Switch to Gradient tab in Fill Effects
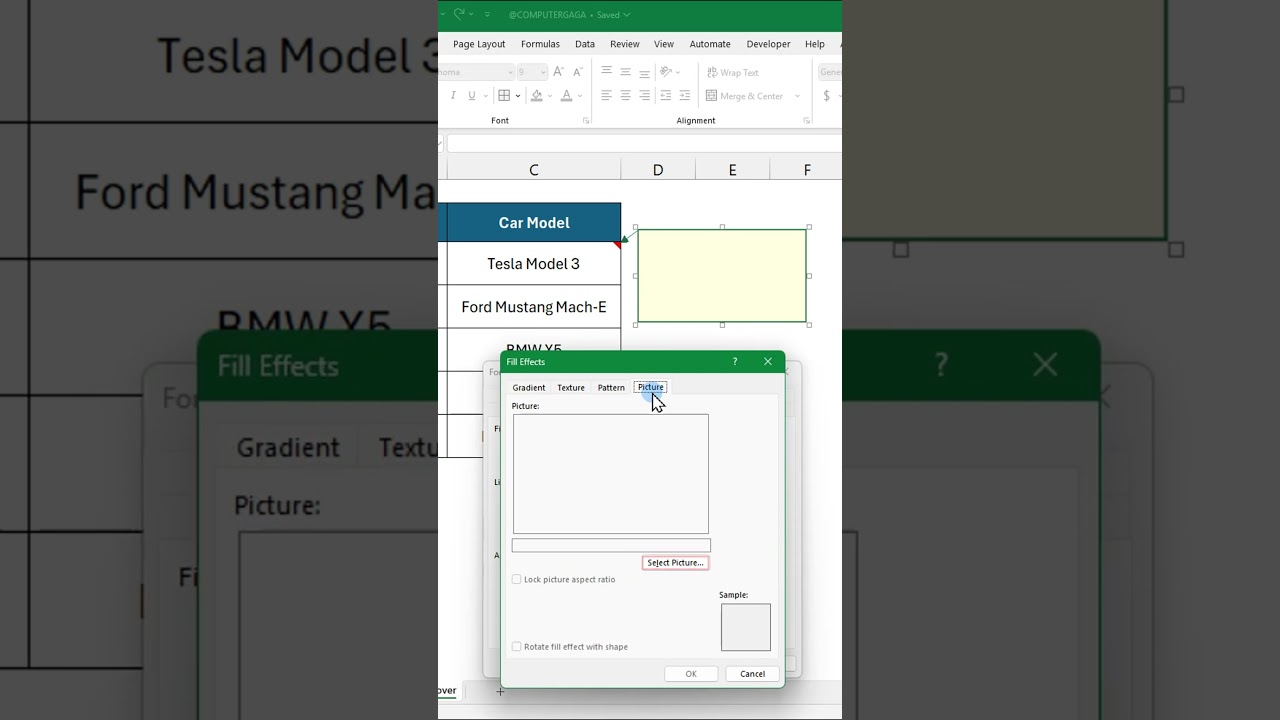 pos(529,388)
